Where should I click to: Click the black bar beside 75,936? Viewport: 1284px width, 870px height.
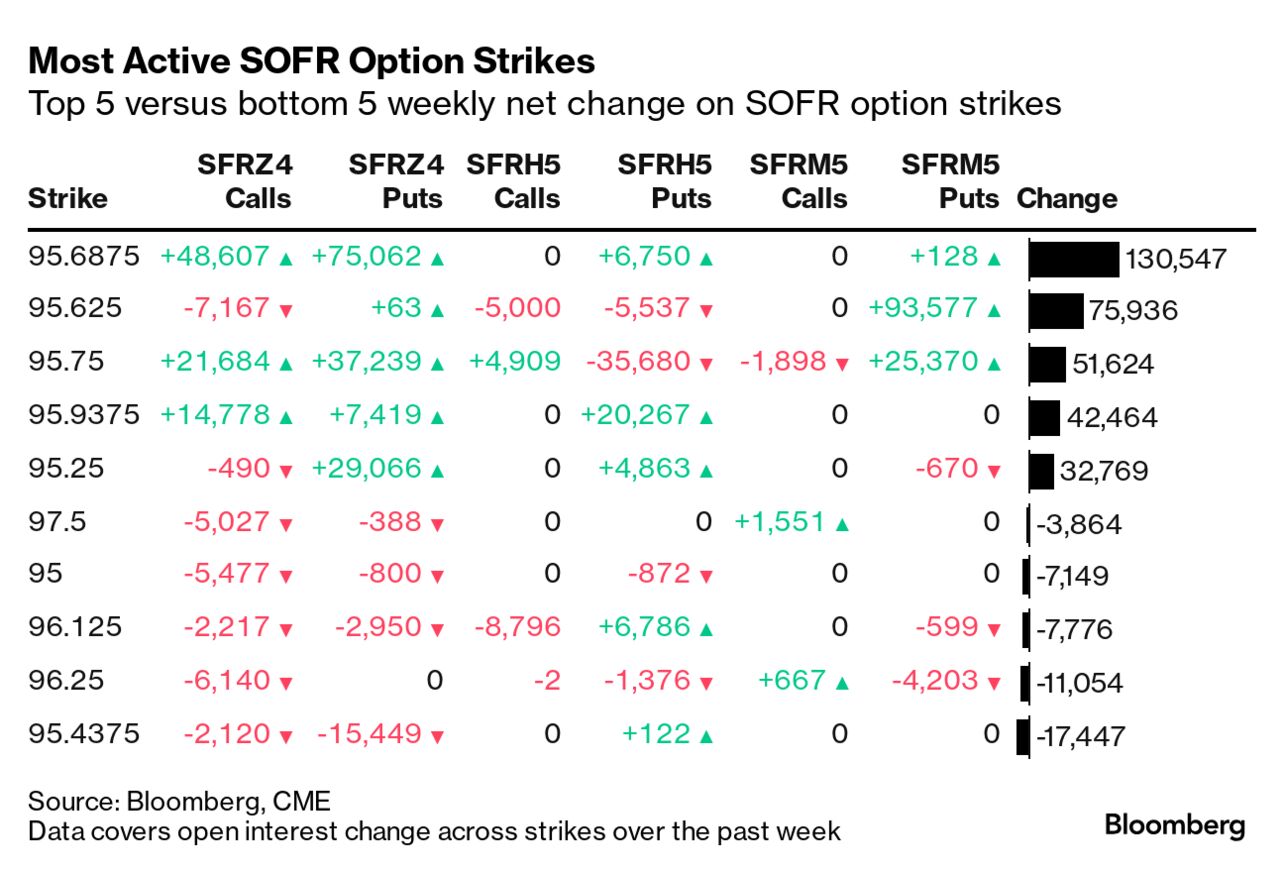tap(1056, 311)
